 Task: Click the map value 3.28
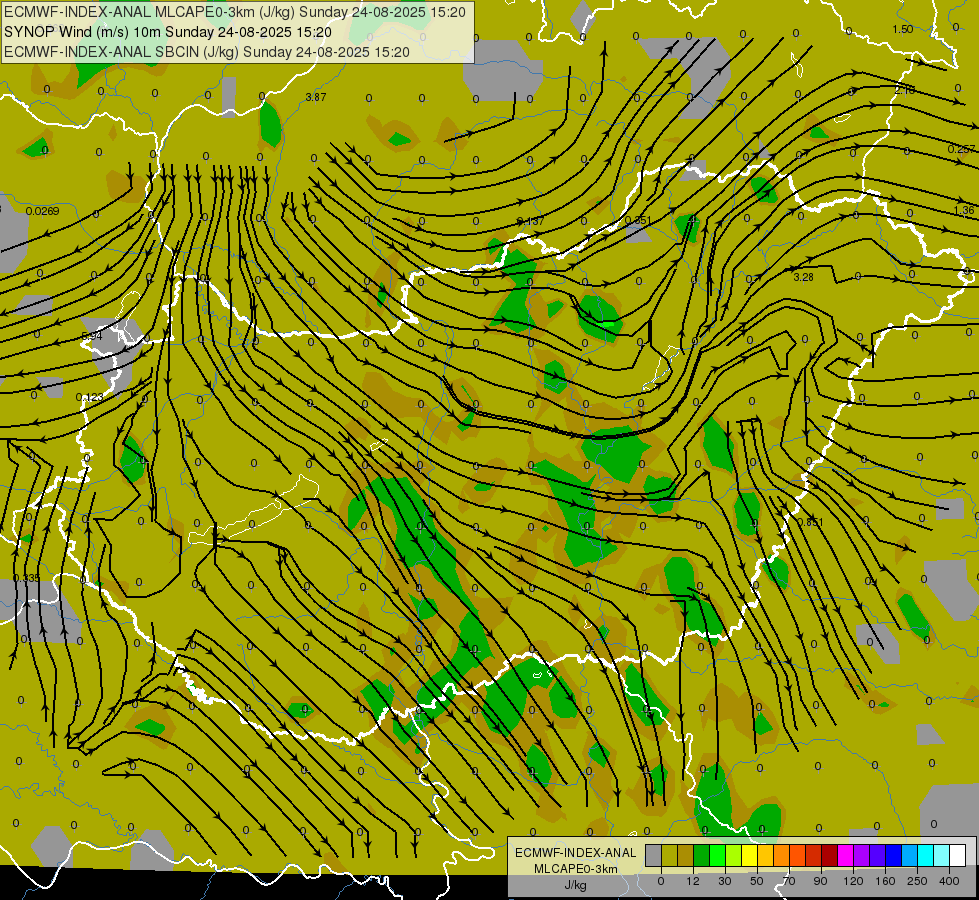point(804,277)
